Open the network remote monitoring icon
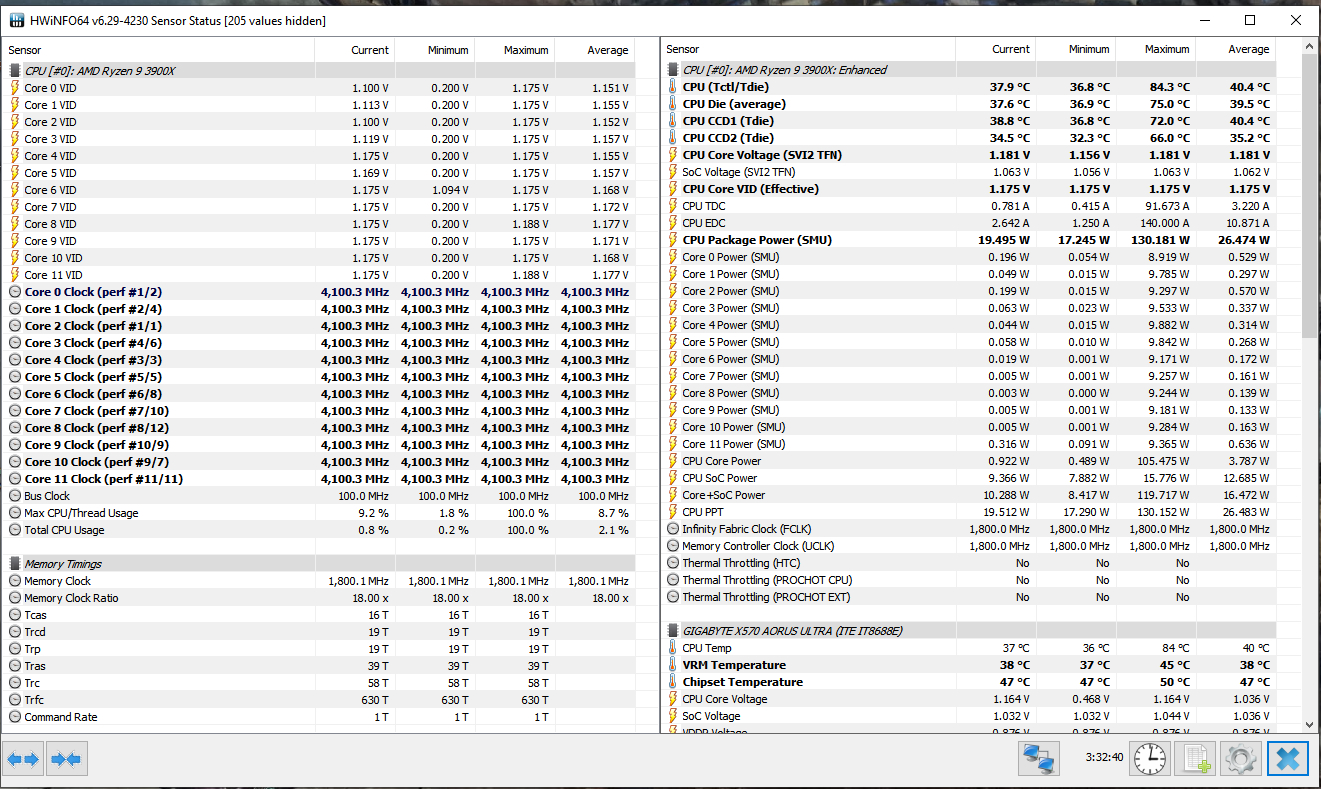Viewport: 1321px width, 789px height. 1039,759
